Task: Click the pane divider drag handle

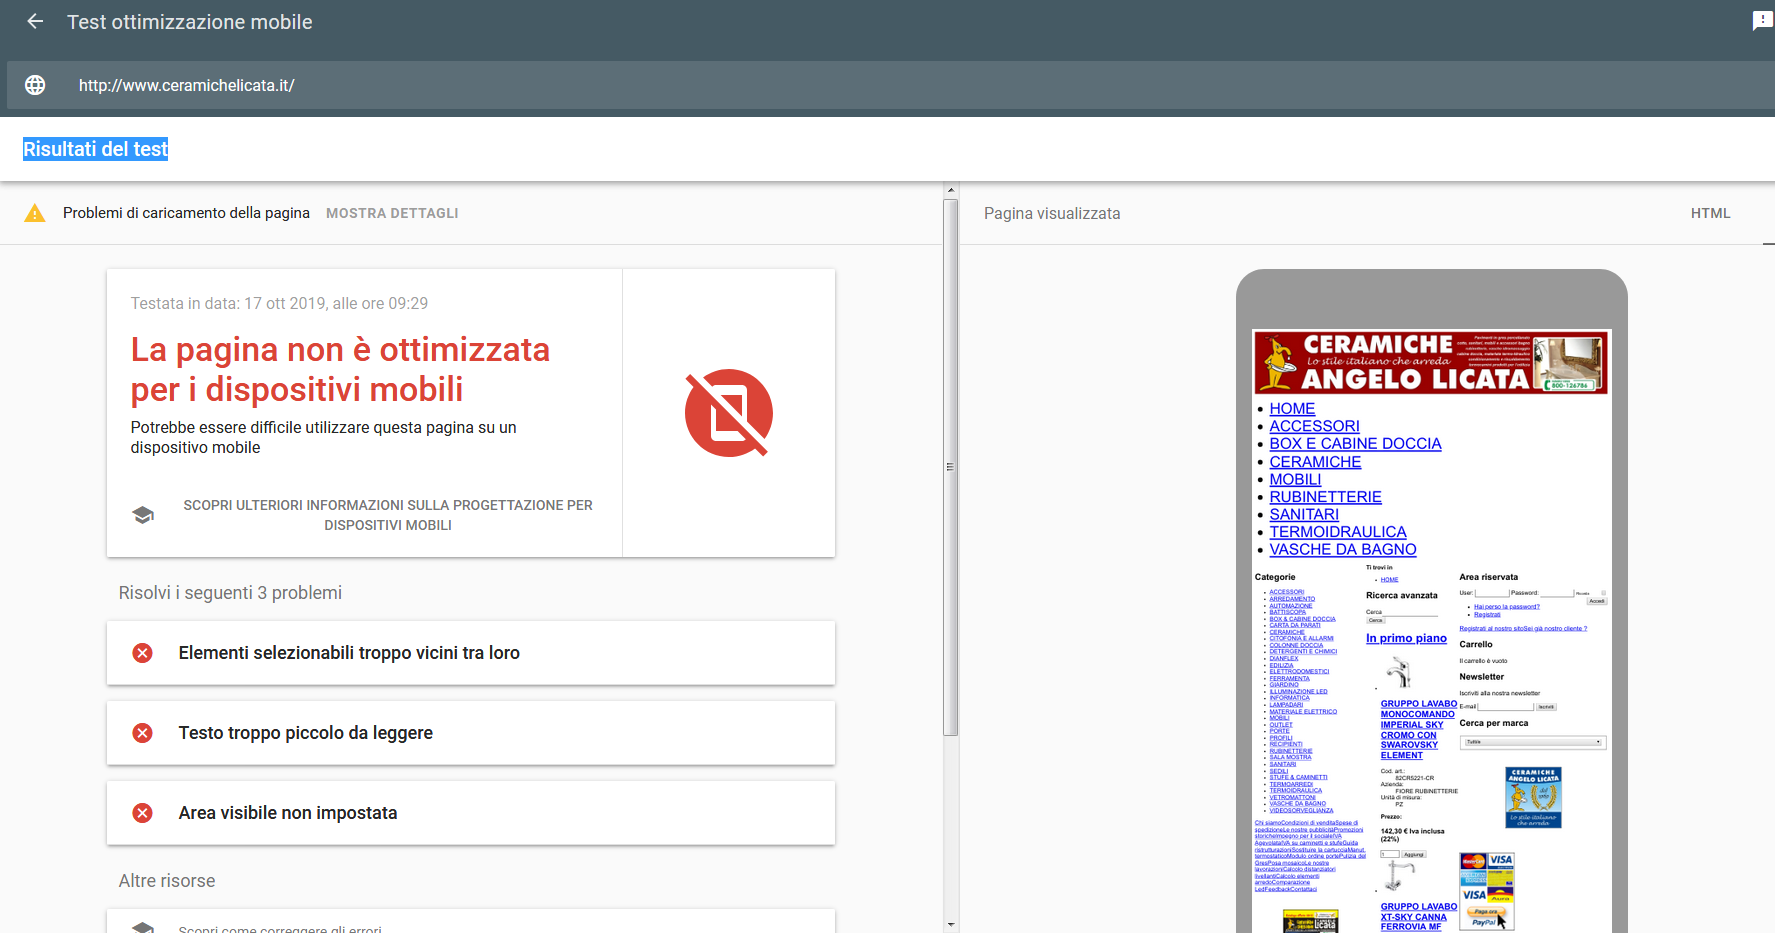Action: (x=950, y=467)
